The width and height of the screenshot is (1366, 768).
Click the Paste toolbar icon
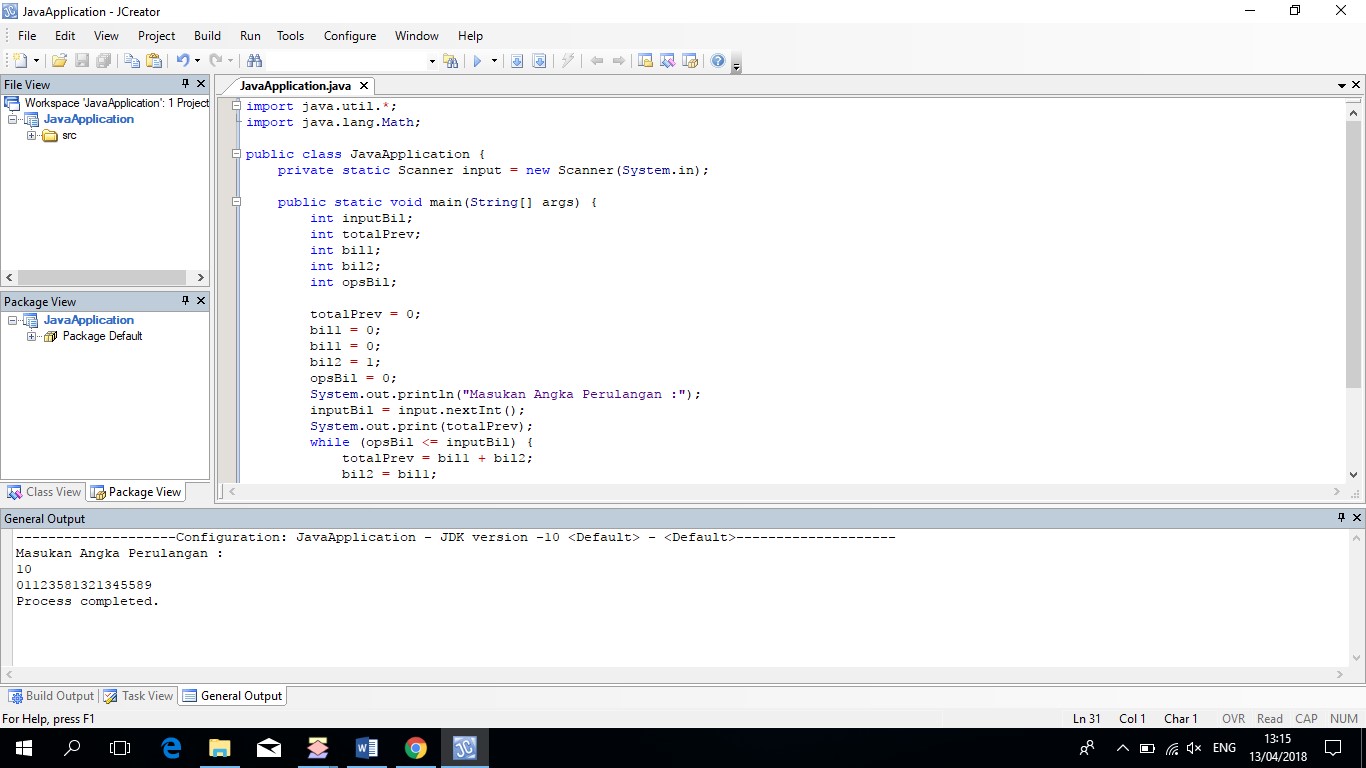coord(154,61)
